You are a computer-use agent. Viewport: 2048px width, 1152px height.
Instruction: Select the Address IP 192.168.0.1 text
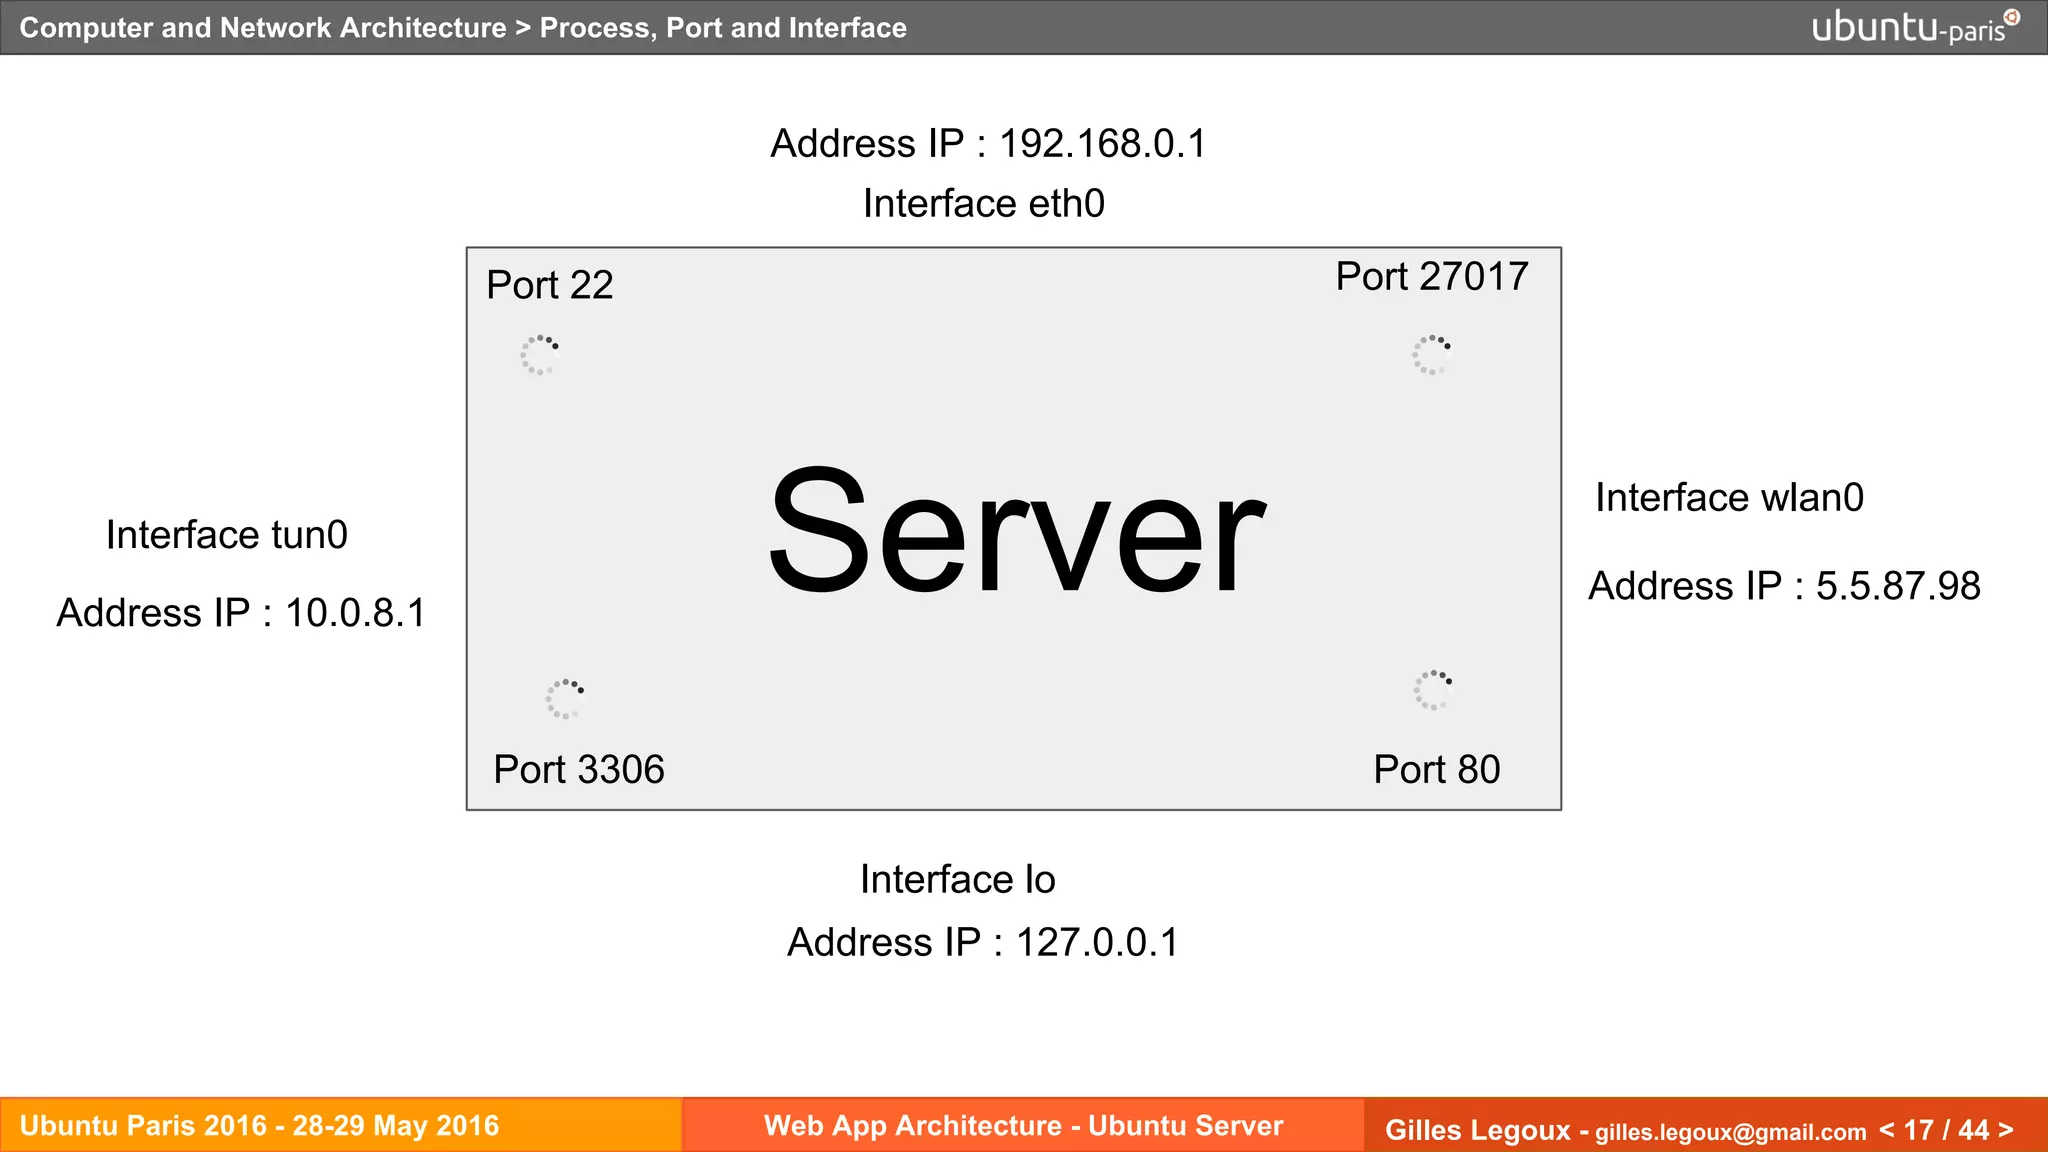coord(988,144)
